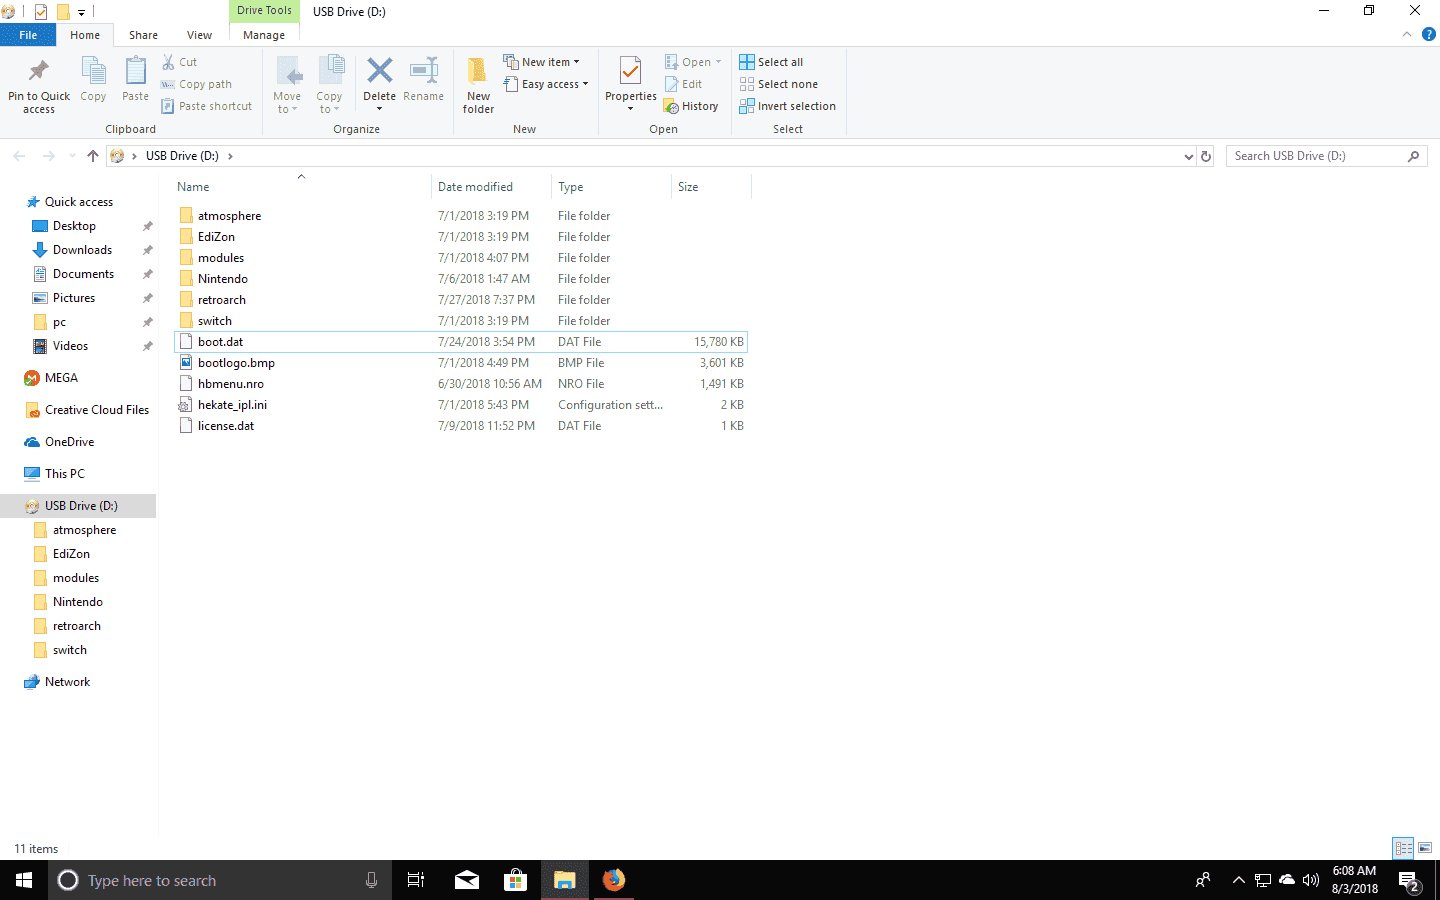The height and width of the screenshot is (900, 1440).
Task: Switch to Details view layout icon
Action: pos(1403,848)
